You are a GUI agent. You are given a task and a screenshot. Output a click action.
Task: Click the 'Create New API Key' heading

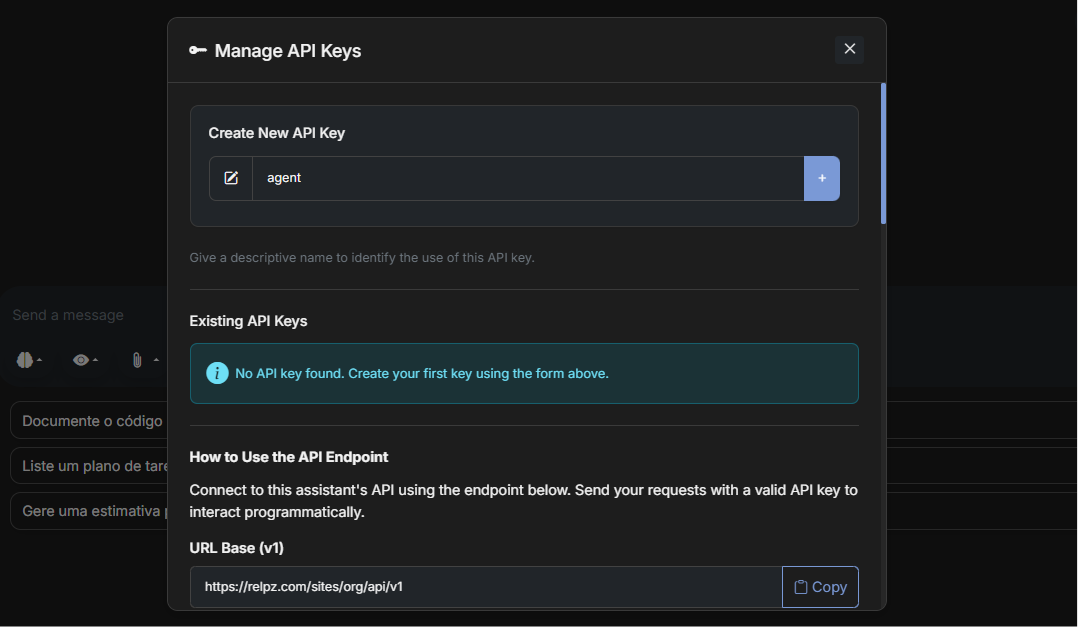(x=276, y=133)
